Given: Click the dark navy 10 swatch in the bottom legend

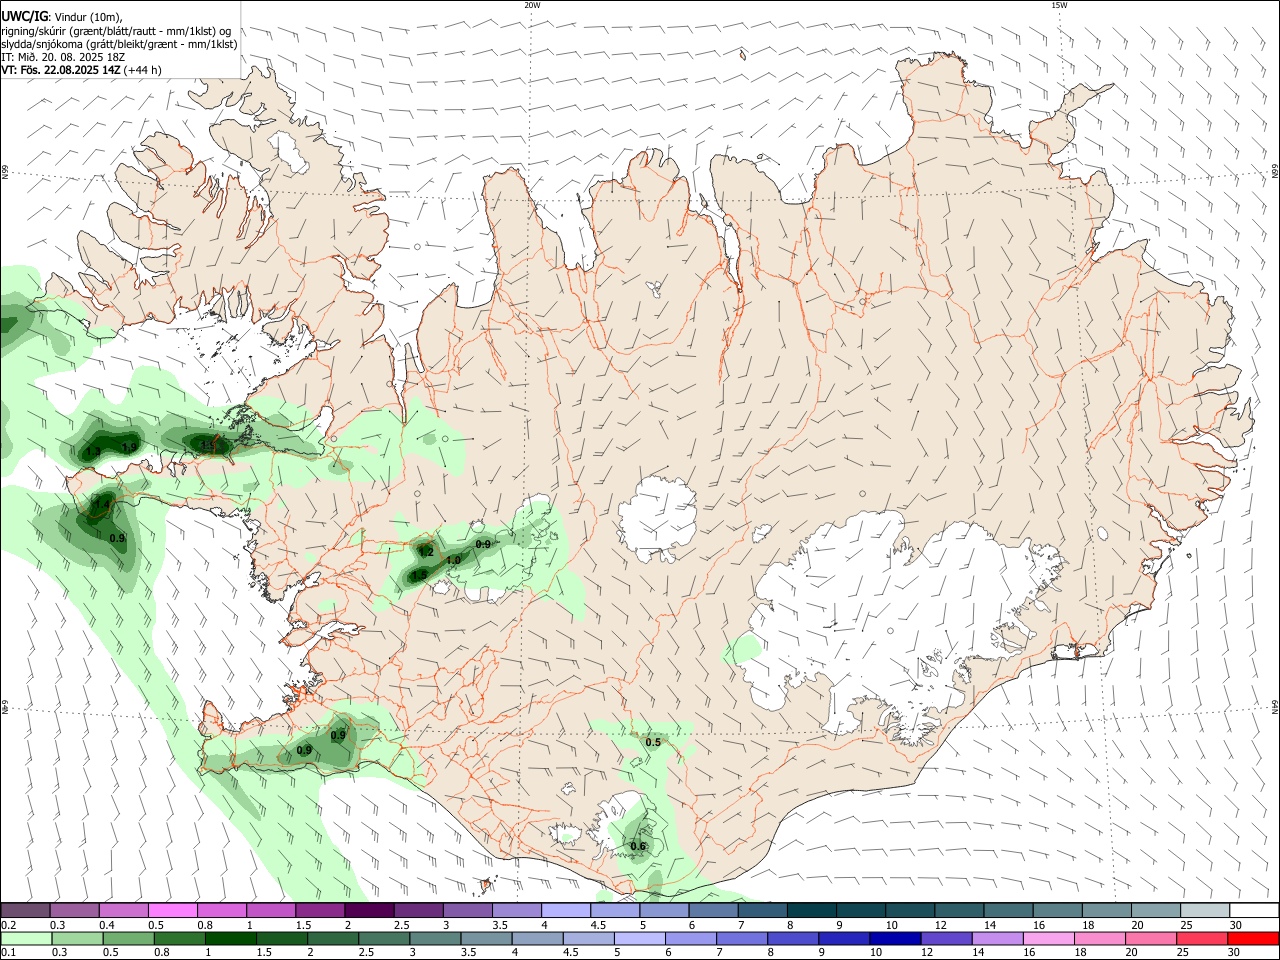Looking at the screenshot, I should click(x=893, y=938).
